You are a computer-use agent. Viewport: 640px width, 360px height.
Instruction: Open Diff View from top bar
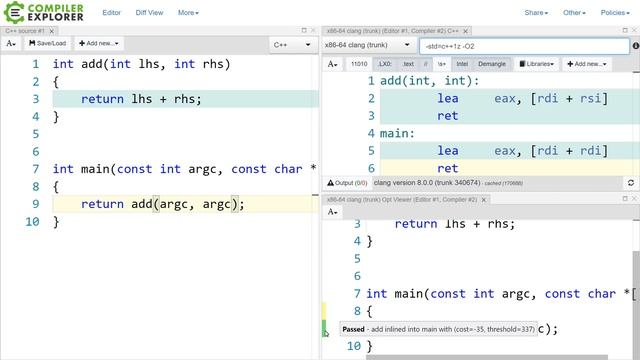pyautogui.click(x=149, y=13)
